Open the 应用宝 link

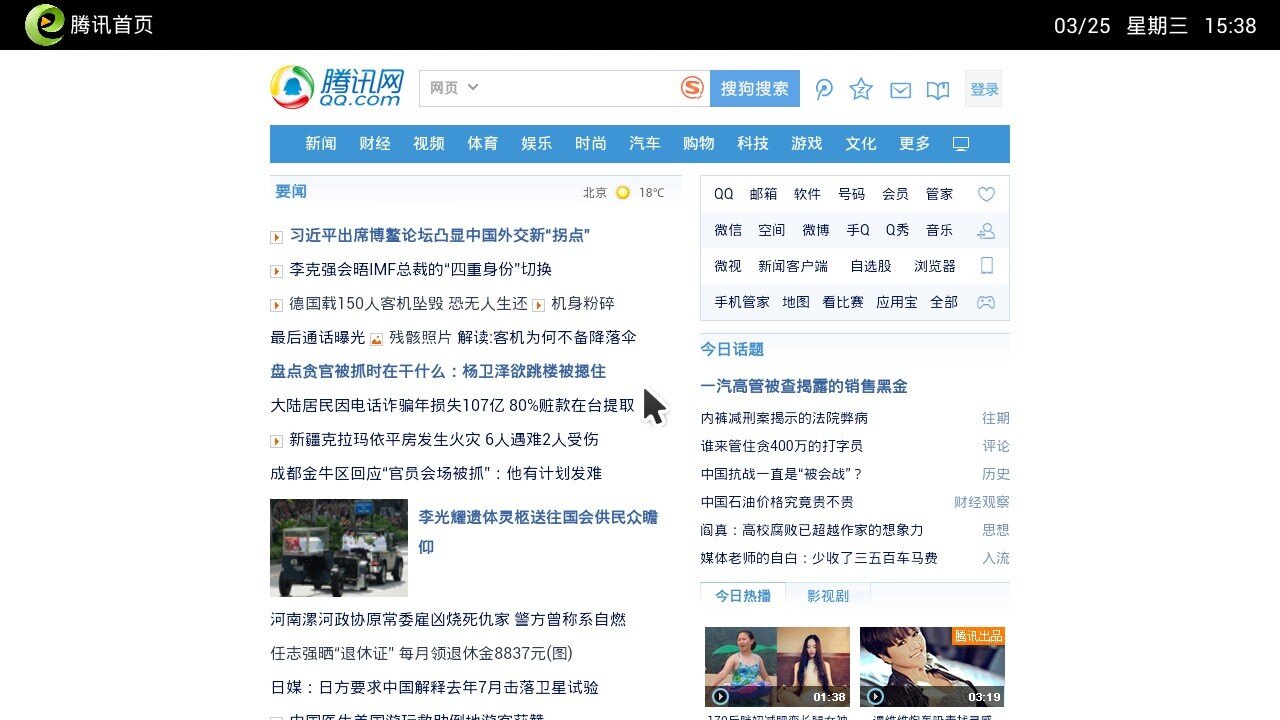pos(897,302)
